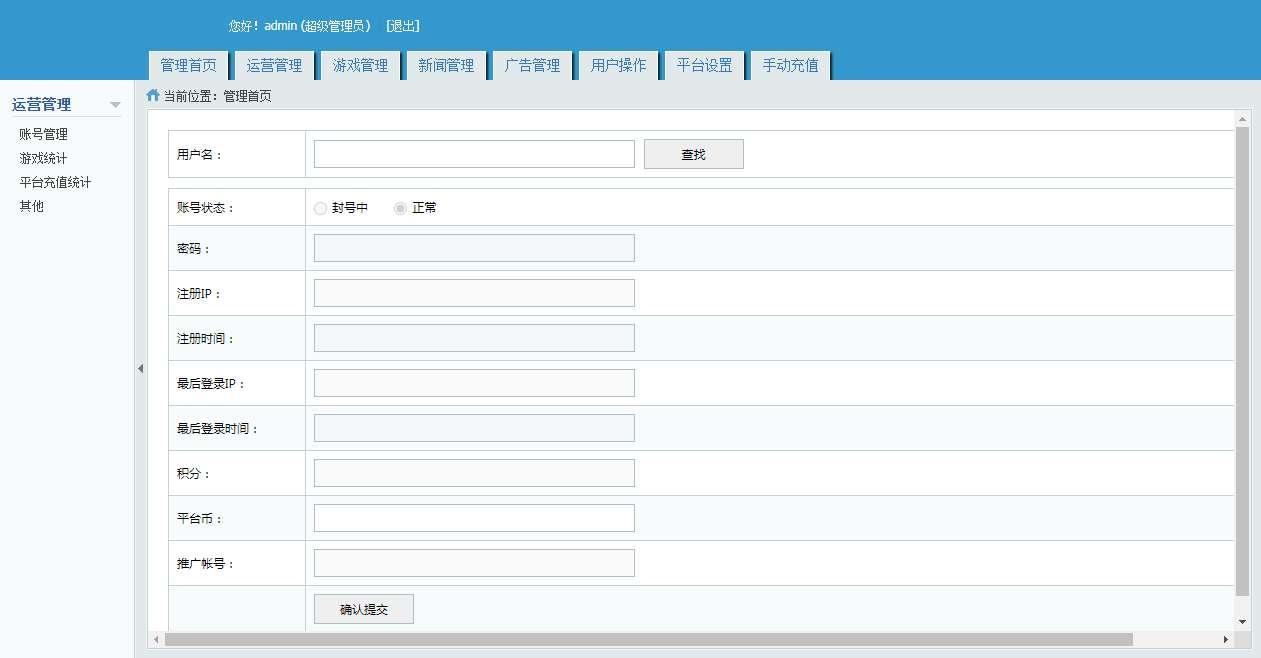Open the 用户操作 tab
This screenshot has height=658, width=1261.
coord(618,64)
